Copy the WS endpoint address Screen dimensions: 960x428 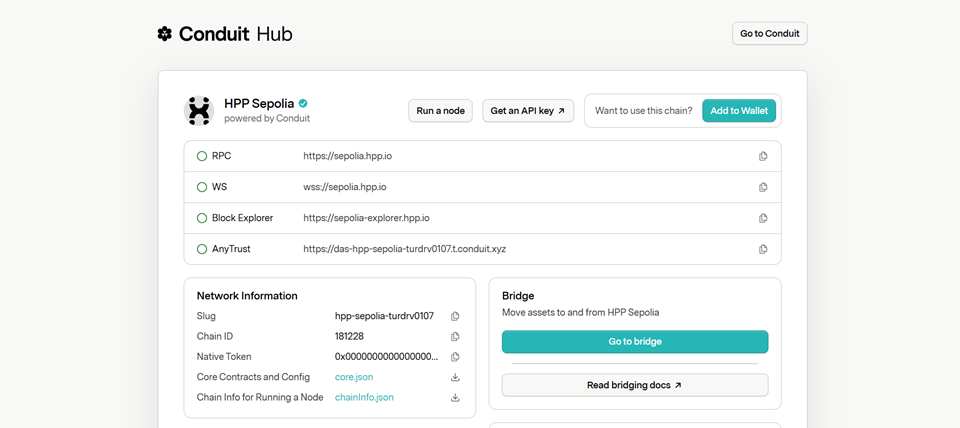coord(763,187)
